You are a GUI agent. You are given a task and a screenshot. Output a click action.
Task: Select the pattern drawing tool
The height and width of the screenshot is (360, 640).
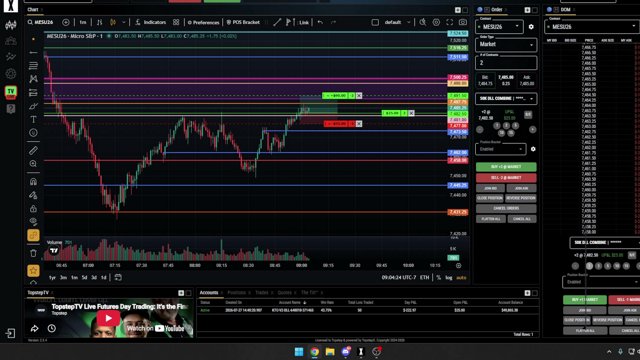pyautogui.click(x=33, y=79)
